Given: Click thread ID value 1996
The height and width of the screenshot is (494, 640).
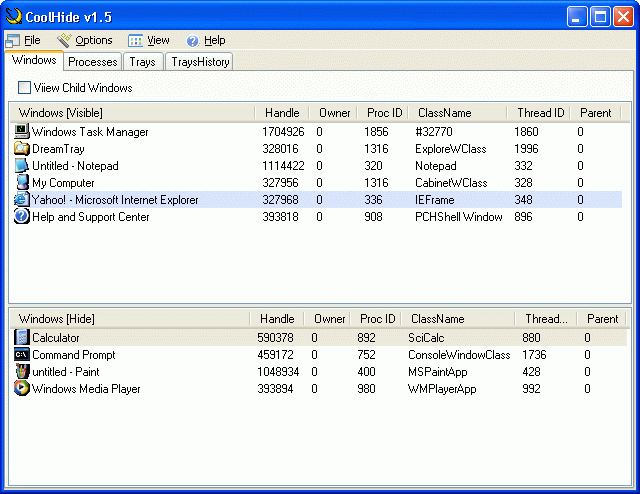Looking at the screenshot, I should pyautogui.click(x=526, y=149).
